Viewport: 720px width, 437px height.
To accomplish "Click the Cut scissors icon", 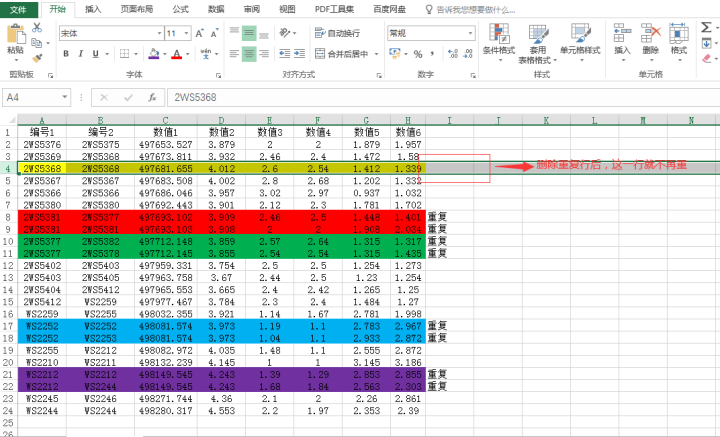I will [37, 28].
